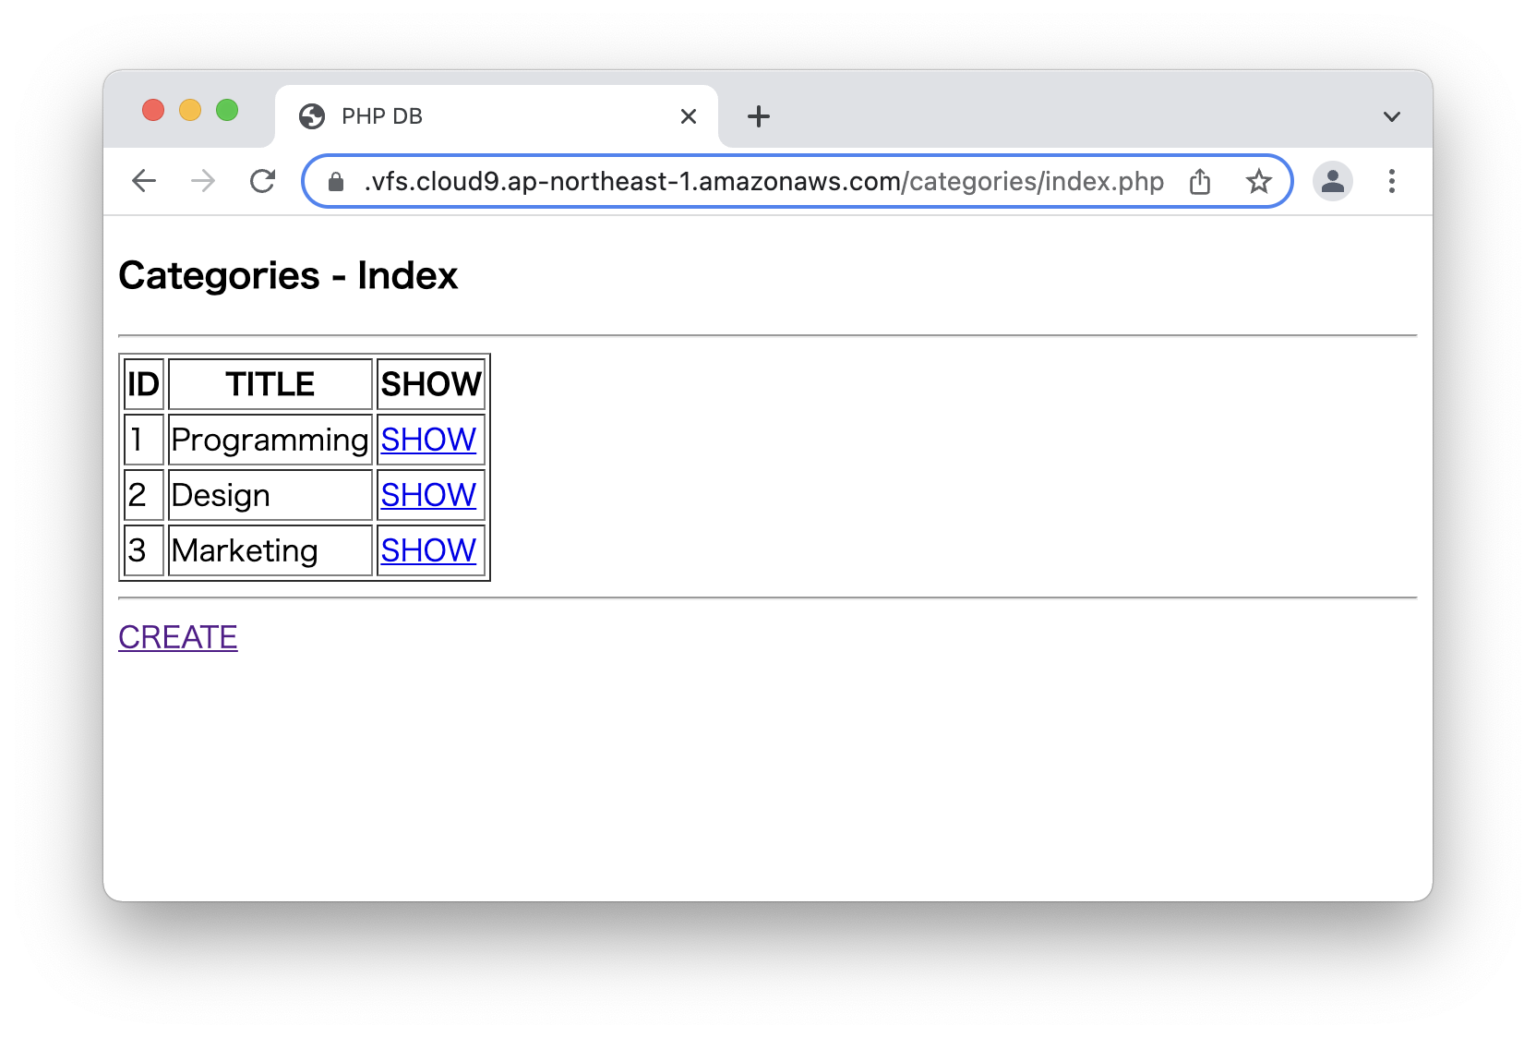Click the globe favicon on tab
Screen dimensions: 1536x1038
pyautogui.click(x=312, y=117)
